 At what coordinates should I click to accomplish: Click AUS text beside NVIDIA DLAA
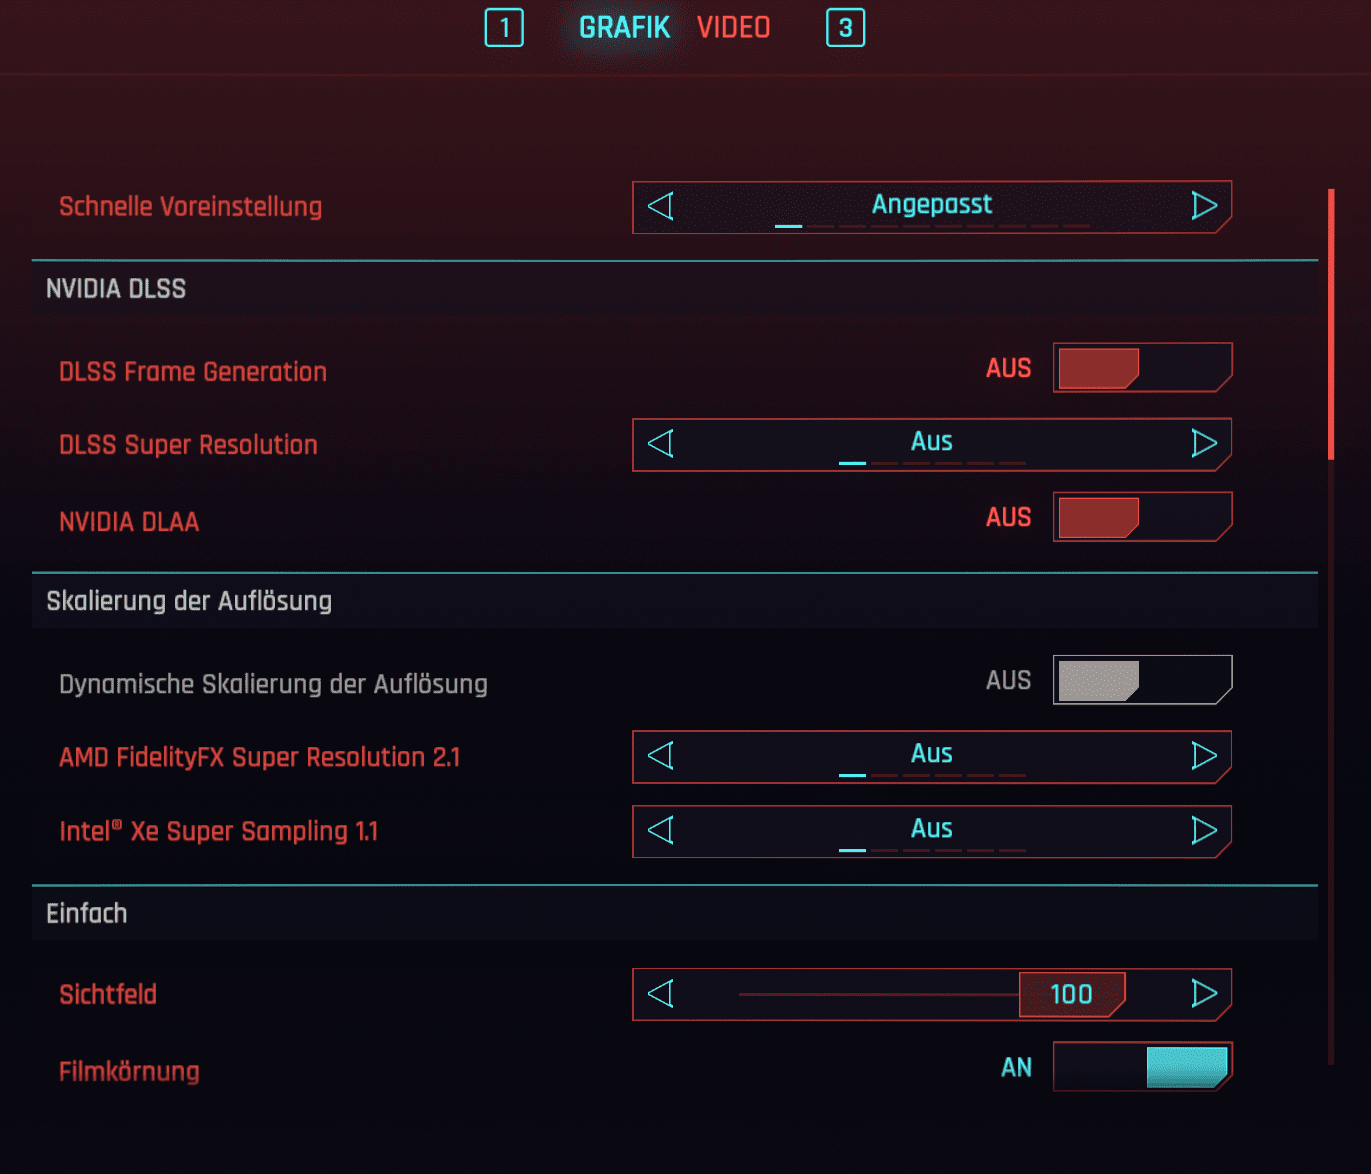click(x=1008, y=517)
